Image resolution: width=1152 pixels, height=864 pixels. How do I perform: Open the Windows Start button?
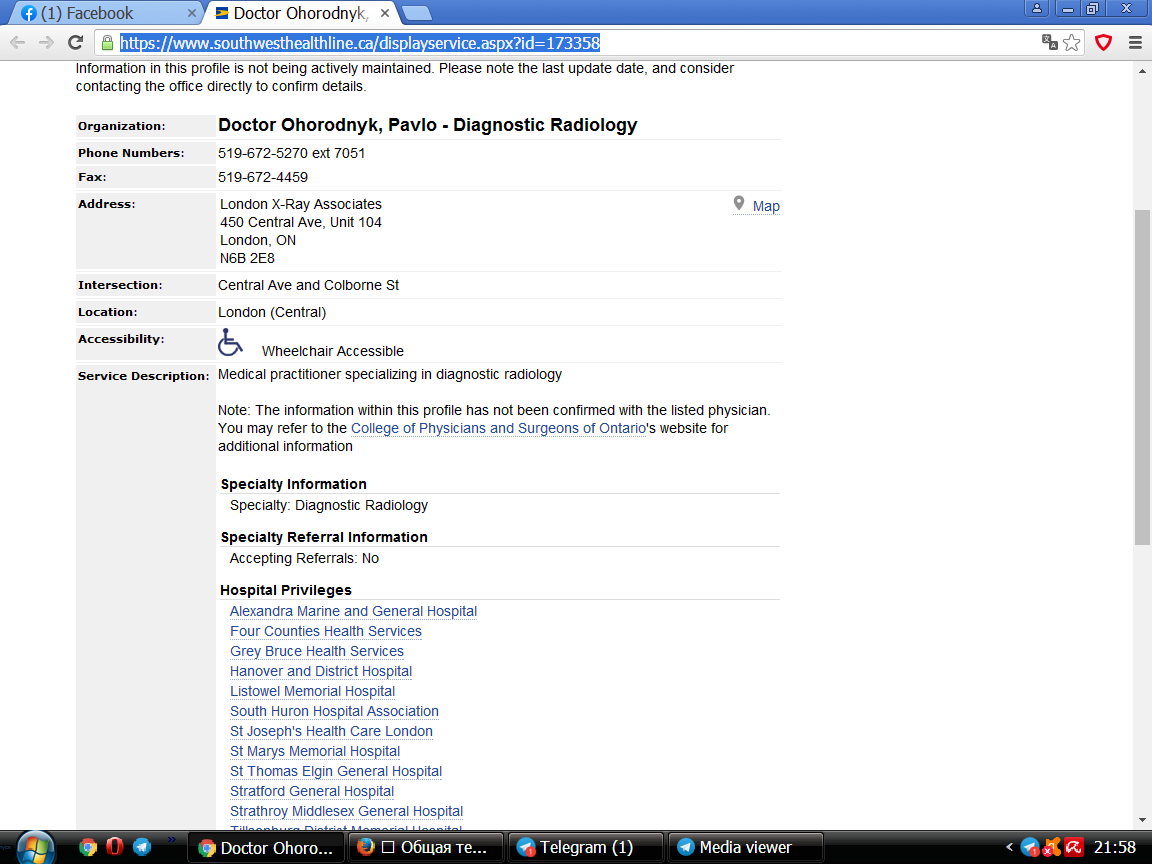[34, 848]
